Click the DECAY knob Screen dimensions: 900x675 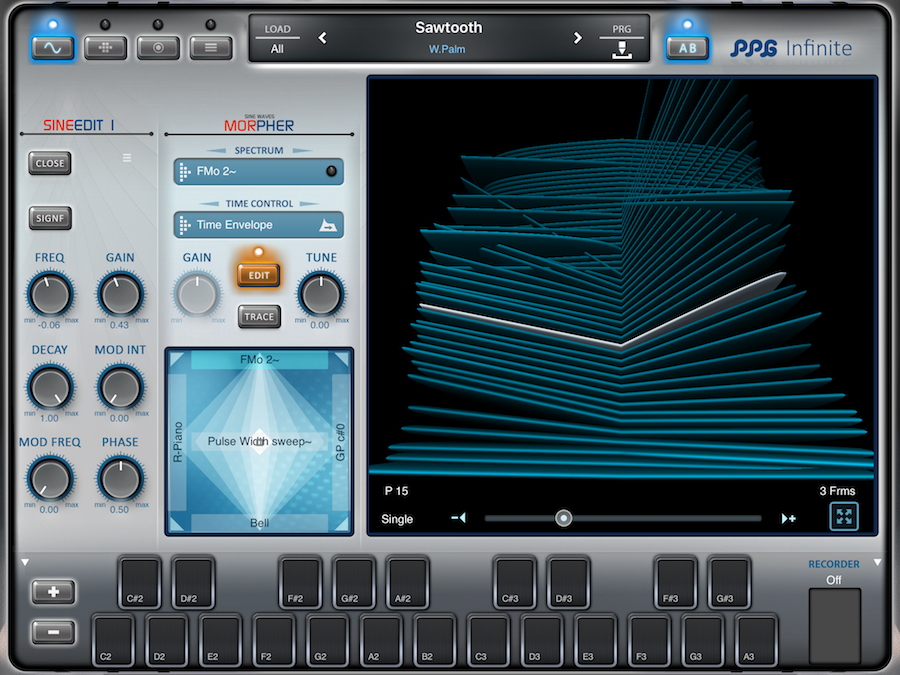51,387
